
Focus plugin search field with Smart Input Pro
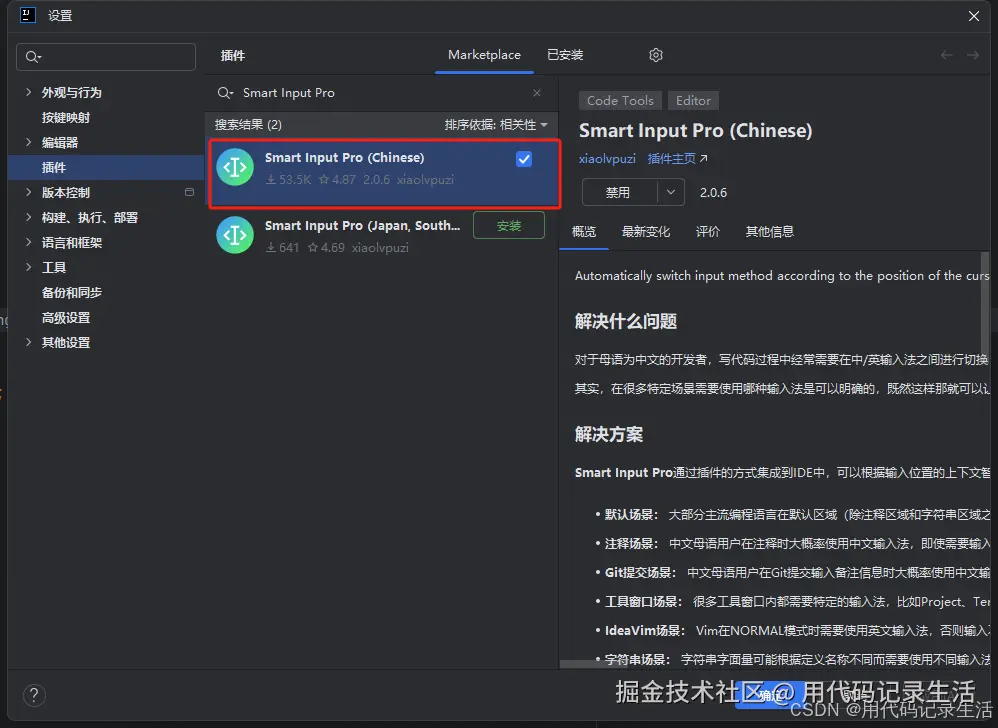click(381, 93)
